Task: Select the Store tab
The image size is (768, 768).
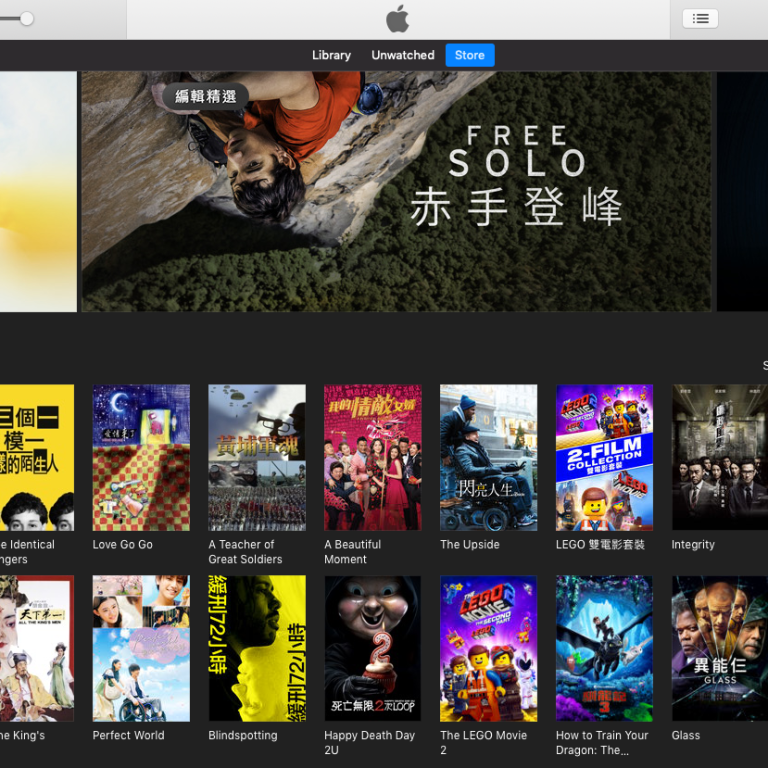Action: pos(470,55)
